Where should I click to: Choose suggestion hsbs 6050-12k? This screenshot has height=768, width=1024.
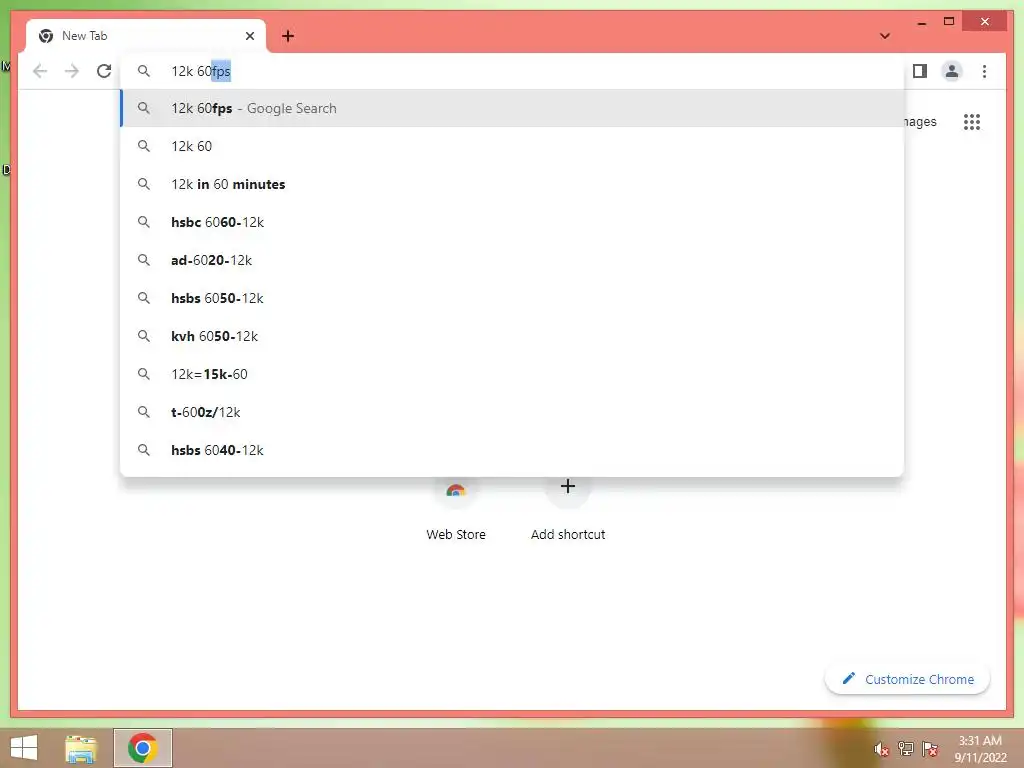(x=513, y=298)
